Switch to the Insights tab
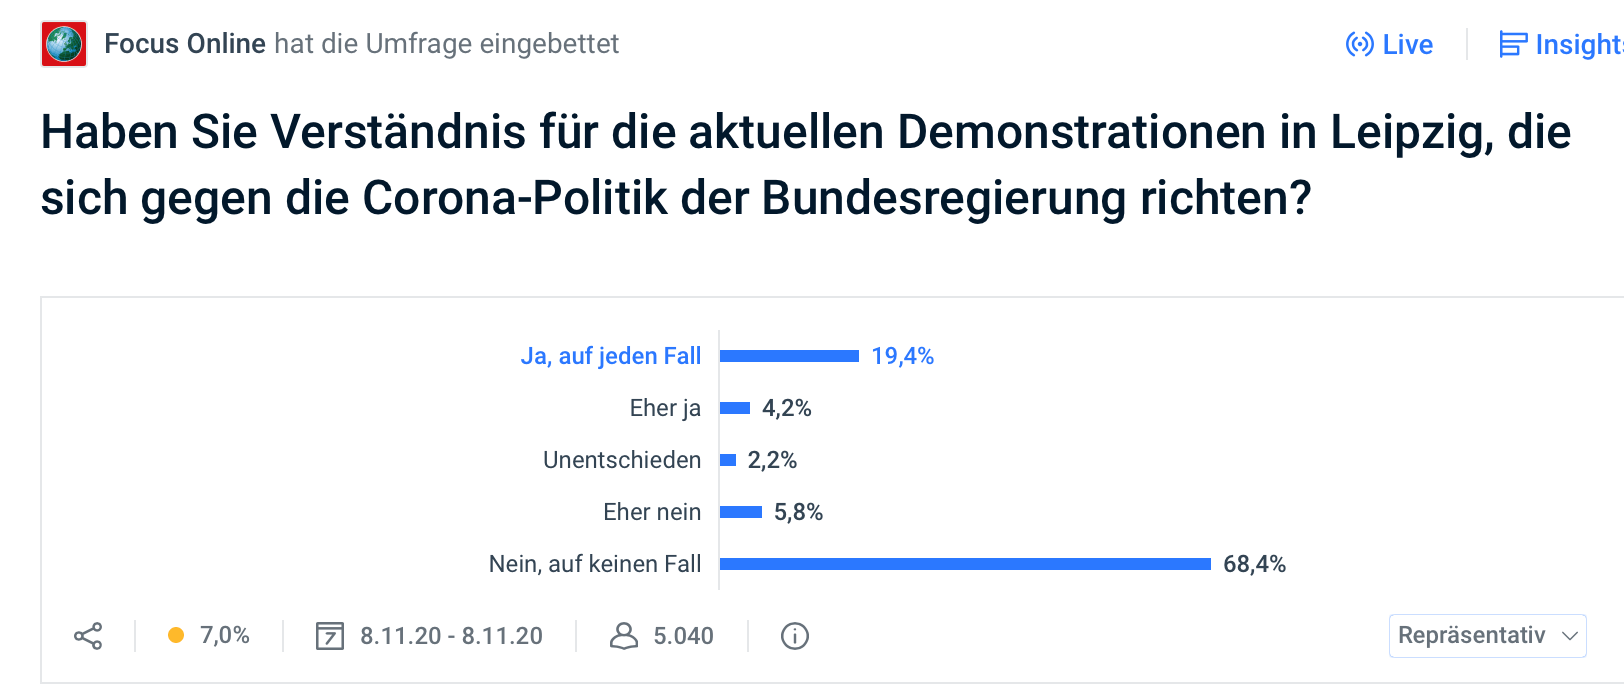 (x=1560, y=45)
